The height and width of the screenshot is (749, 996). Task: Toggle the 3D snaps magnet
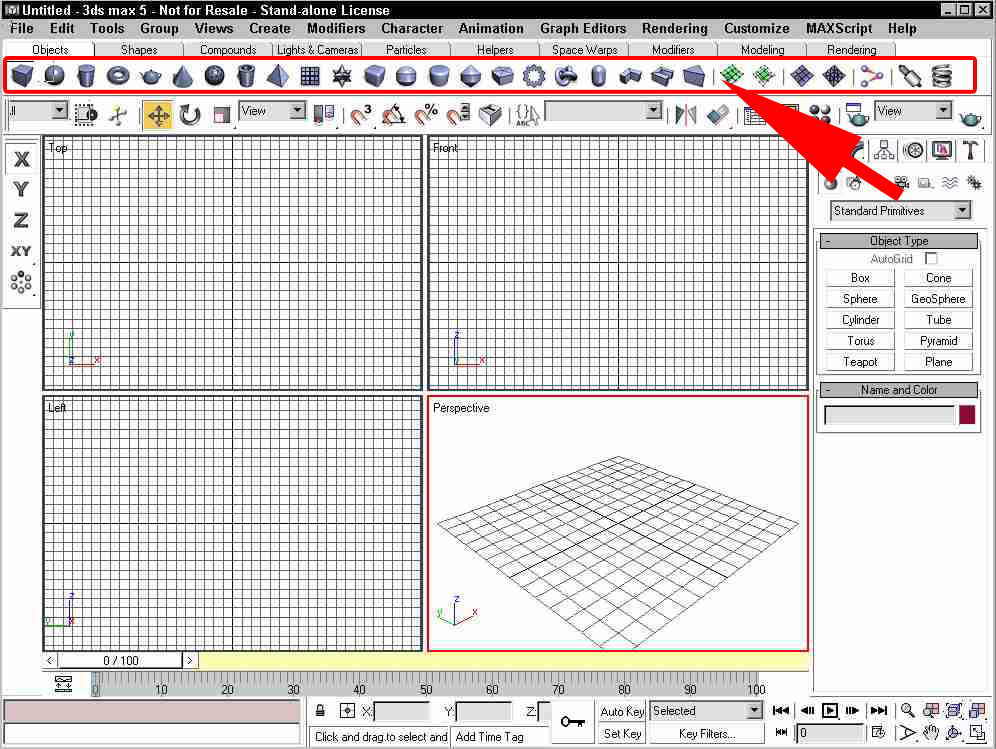click(361, 115)
